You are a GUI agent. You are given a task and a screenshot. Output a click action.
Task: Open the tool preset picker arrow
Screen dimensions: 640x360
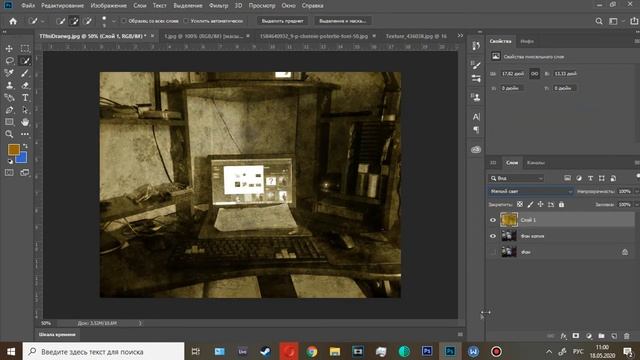(43, 21)
